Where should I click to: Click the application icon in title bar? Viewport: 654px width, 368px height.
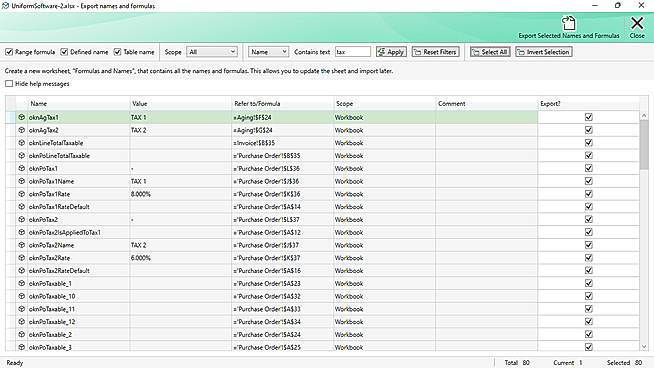[5, 5]
